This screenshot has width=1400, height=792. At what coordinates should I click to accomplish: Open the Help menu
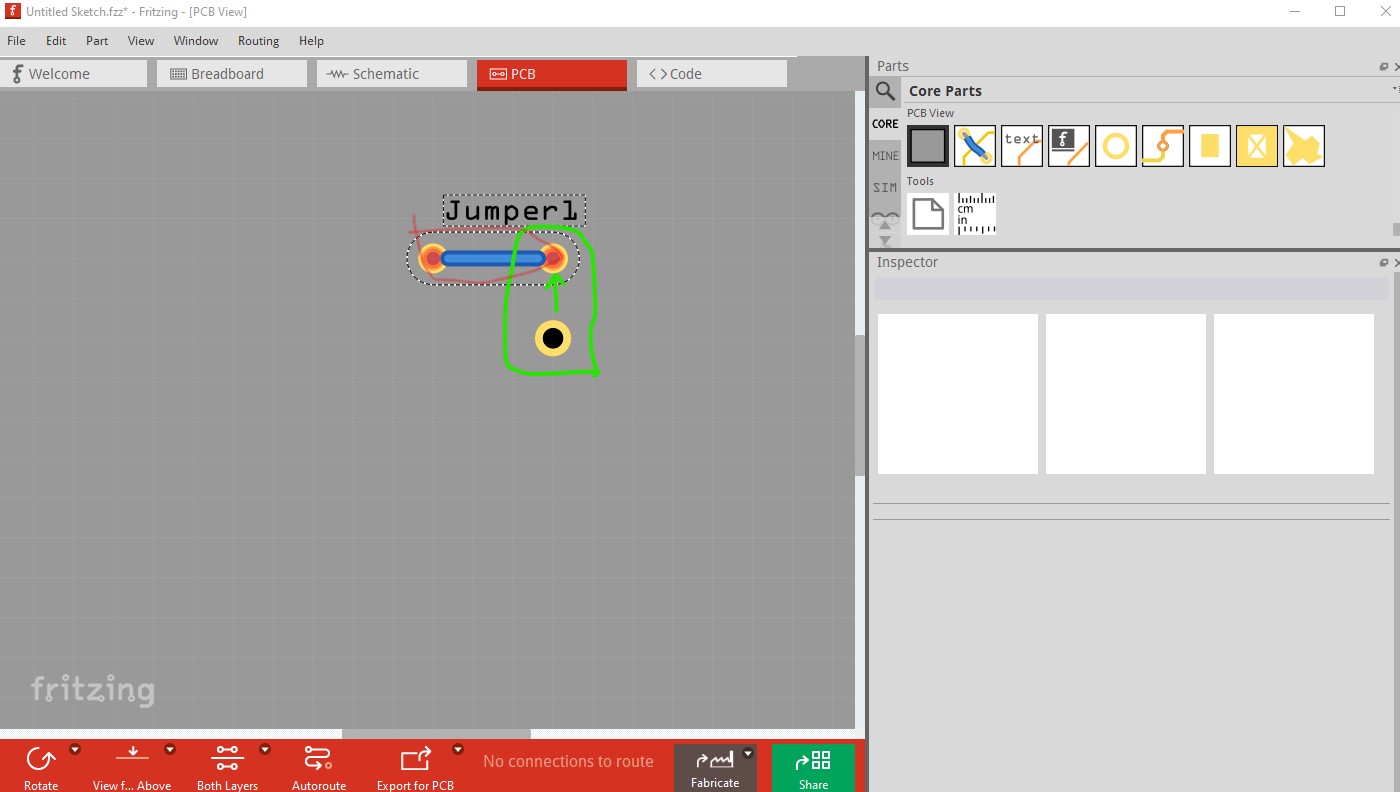pos(311,41)
